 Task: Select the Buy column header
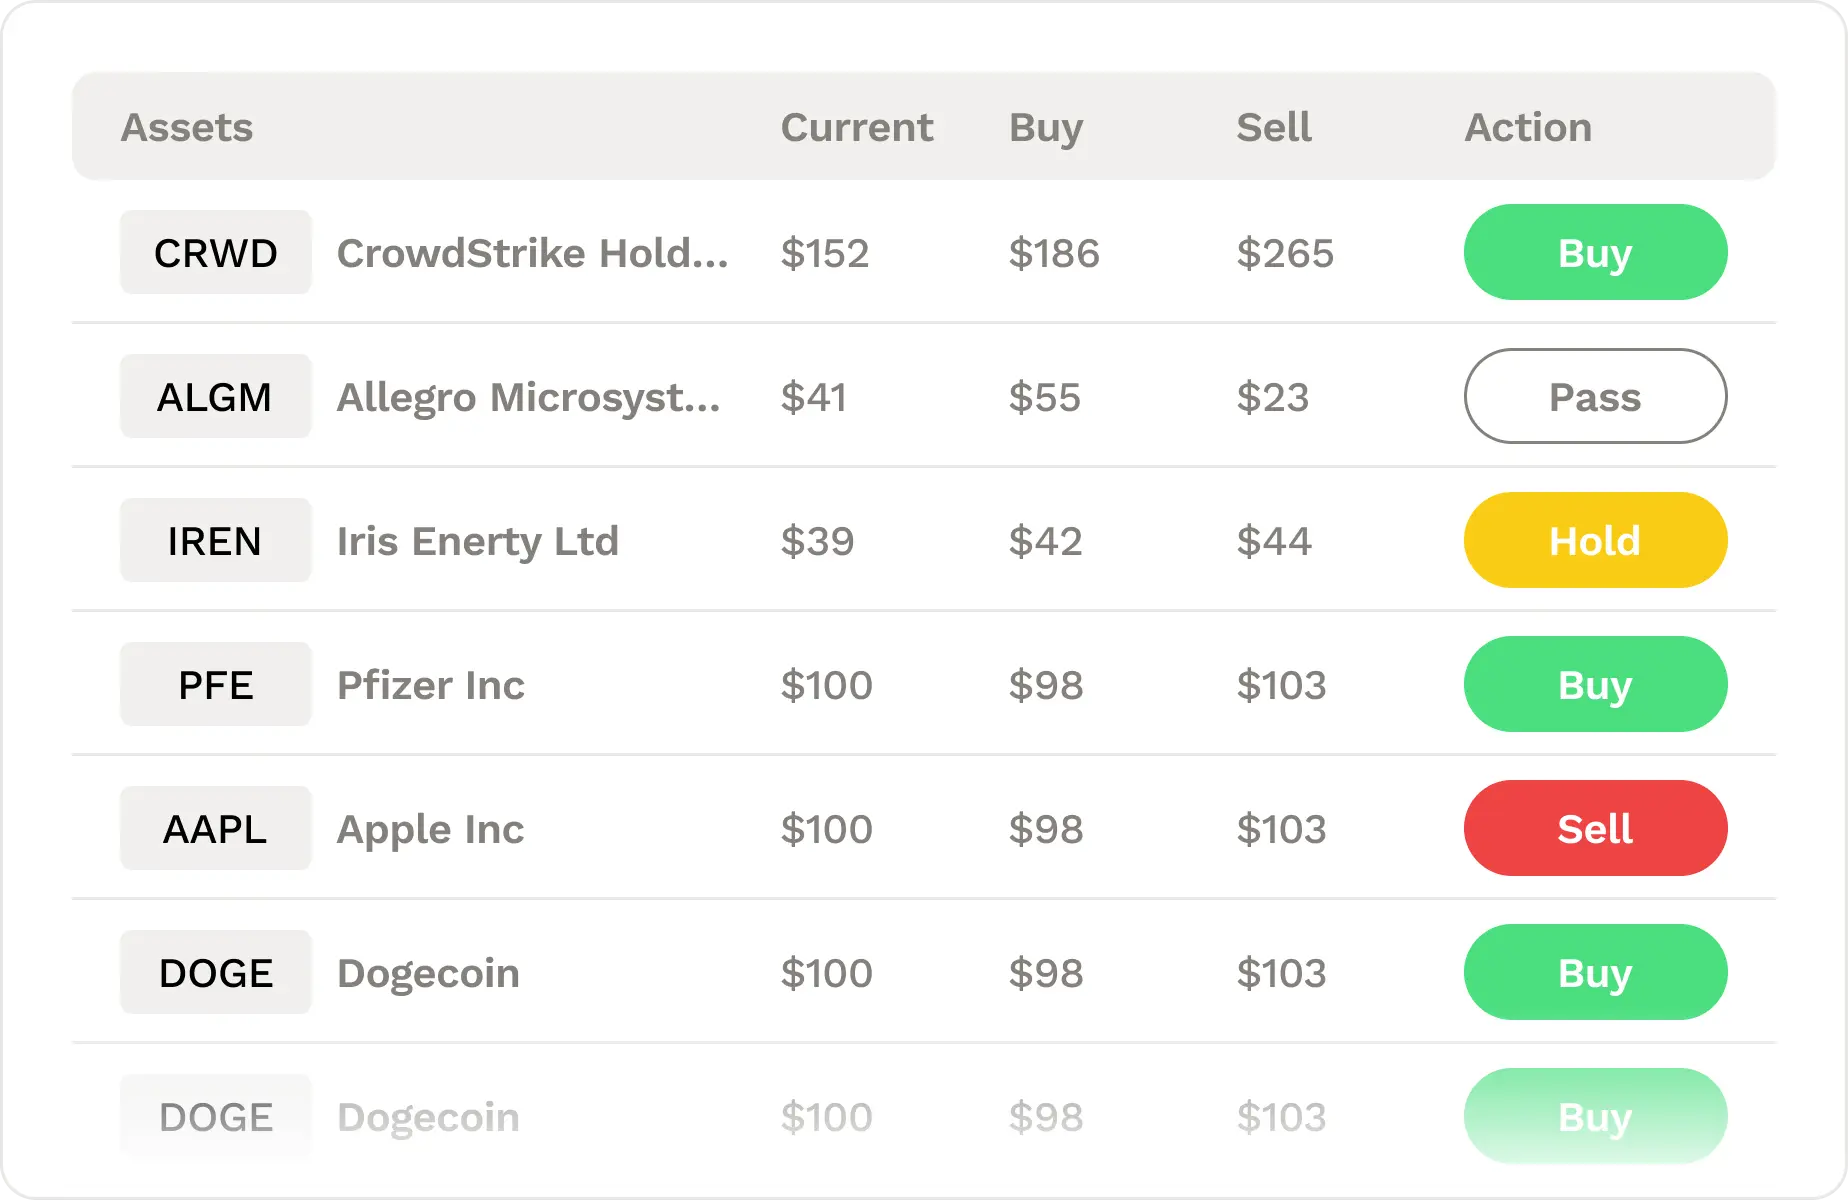1044,127
